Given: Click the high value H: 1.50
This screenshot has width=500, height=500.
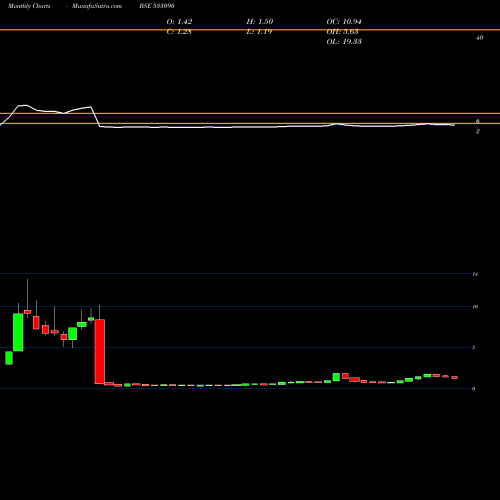Looking at the screenshot, I should point(260,22).
